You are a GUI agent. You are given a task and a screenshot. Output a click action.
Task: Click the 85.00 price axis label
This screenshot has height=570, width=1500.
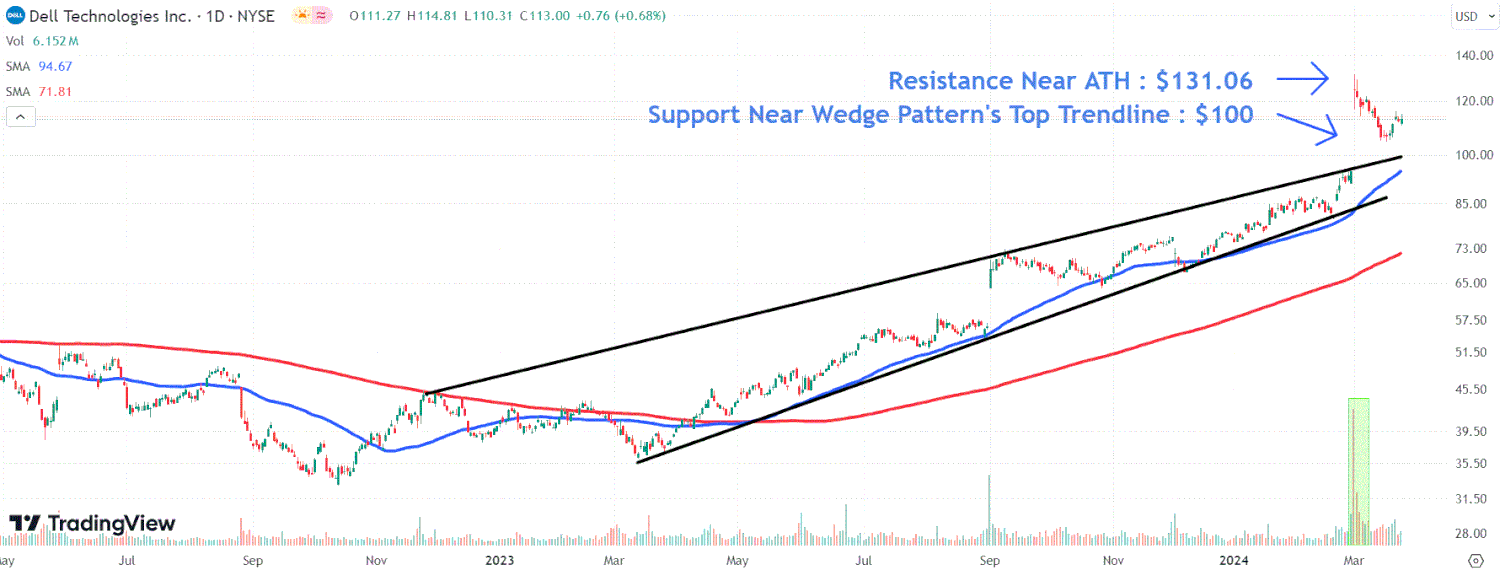tap(1471, 204)
